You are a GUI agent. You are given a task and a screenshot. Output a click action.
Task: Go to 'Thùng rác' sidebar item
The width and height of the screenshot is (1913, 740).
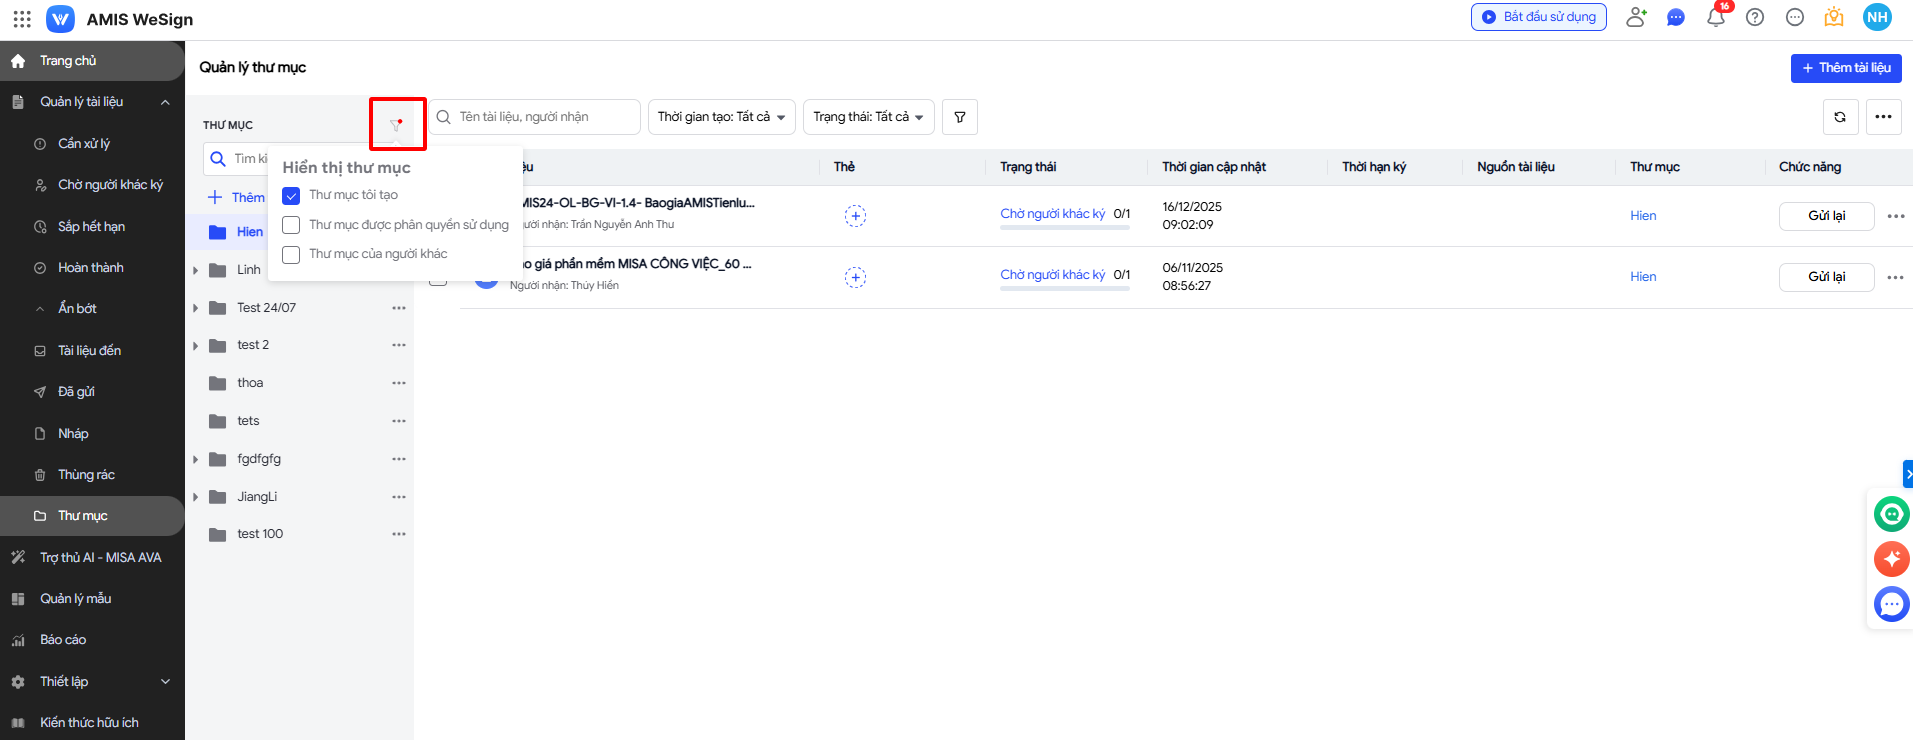[x=86, y=475]
